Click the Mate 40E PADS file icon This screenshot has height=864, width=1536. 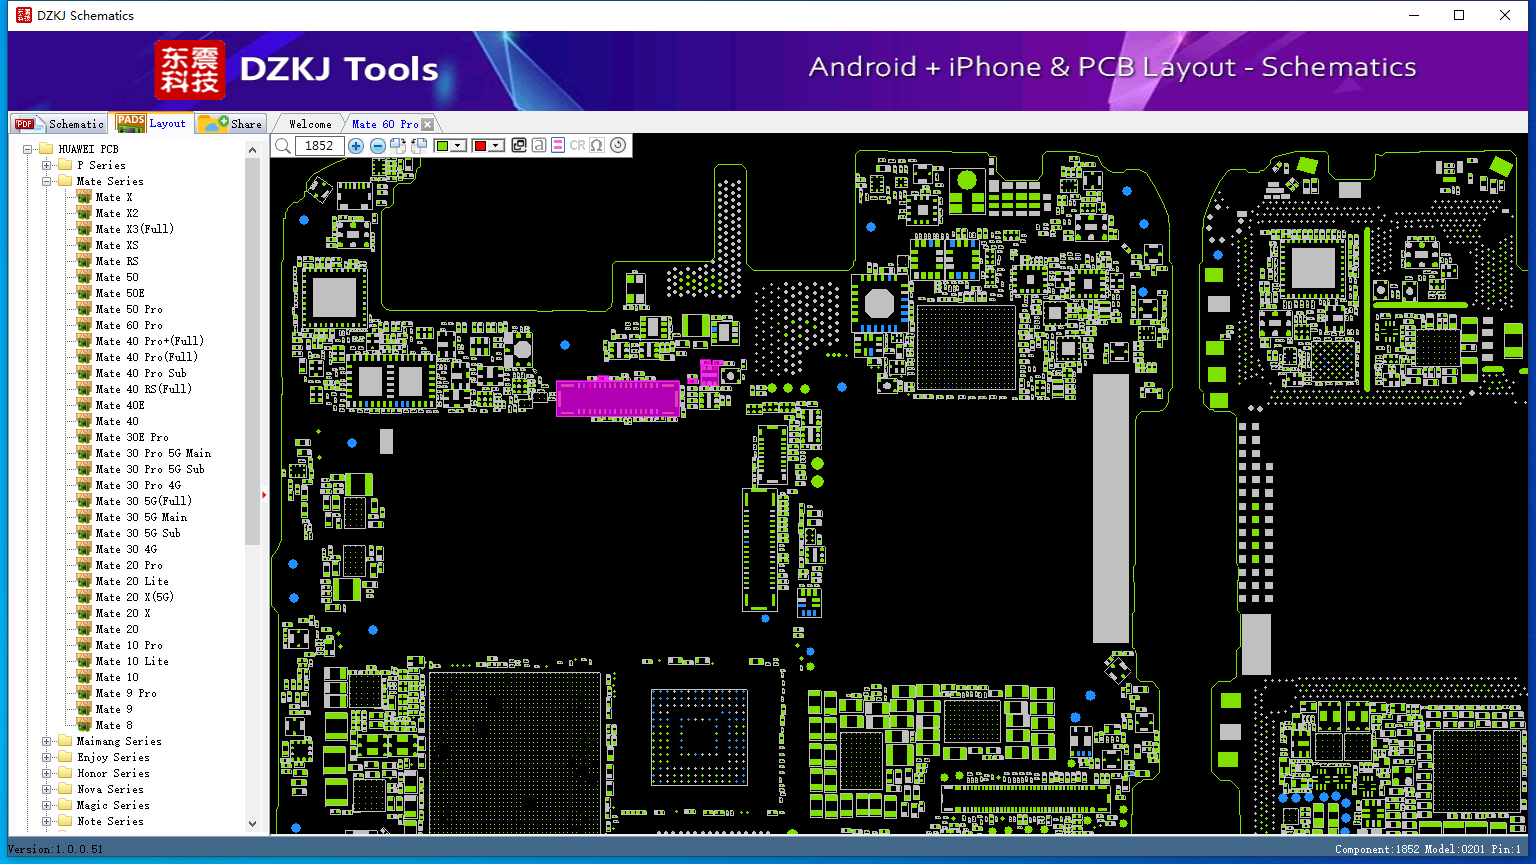click(x=84, y=405)
